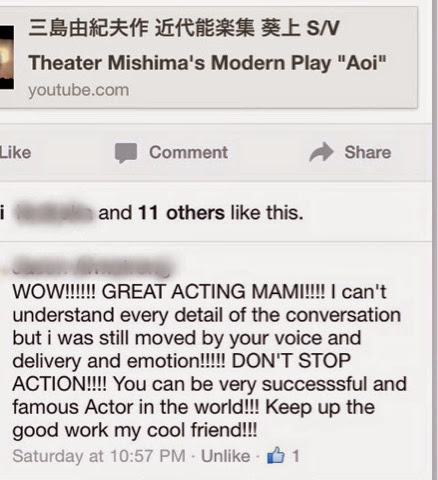Click the 'Saturday at 10:57 PM' timestamp
The height and width of the screenshot is (480, 438).
[x=99, y=456]
